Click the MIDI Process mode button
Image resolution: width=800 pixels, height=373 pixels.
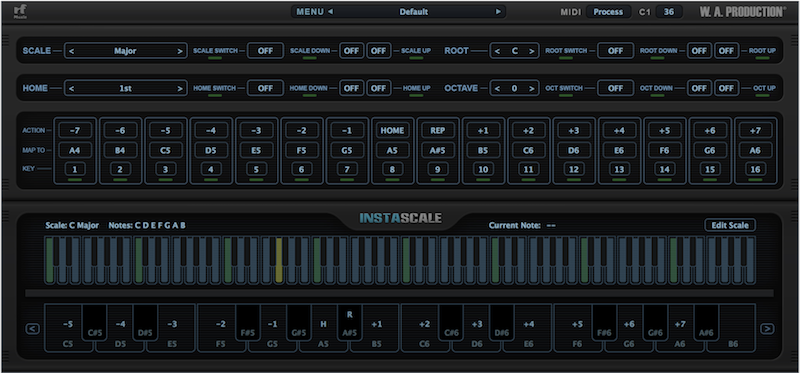pos(608,12)
